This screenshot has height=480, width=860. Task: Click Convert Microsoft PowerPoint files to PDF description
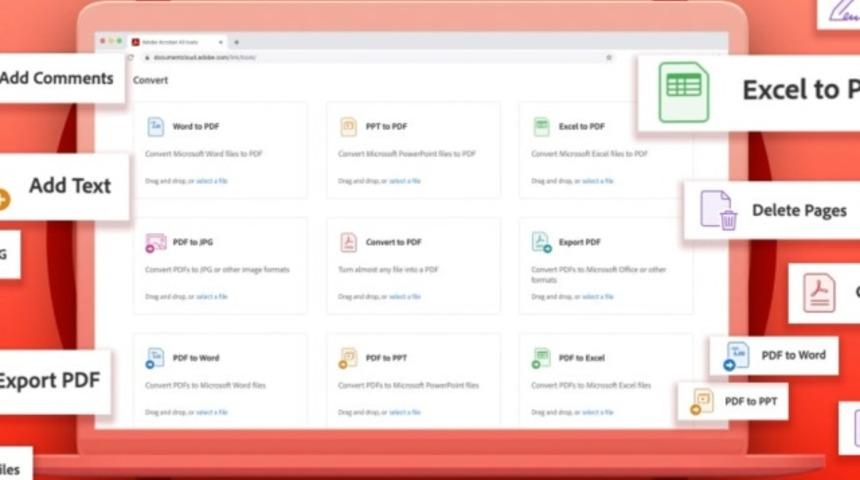tap(407, 154)
